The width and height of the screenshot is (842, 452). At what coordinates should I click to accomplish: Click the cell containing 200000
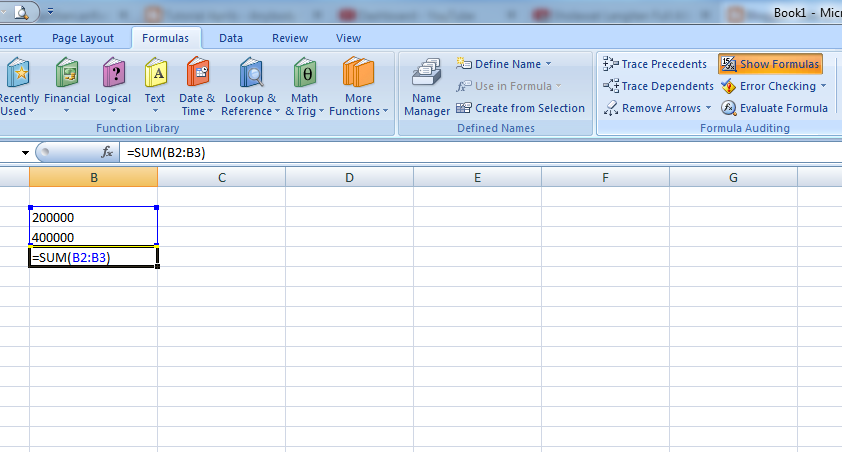click(x=93, y=217)
